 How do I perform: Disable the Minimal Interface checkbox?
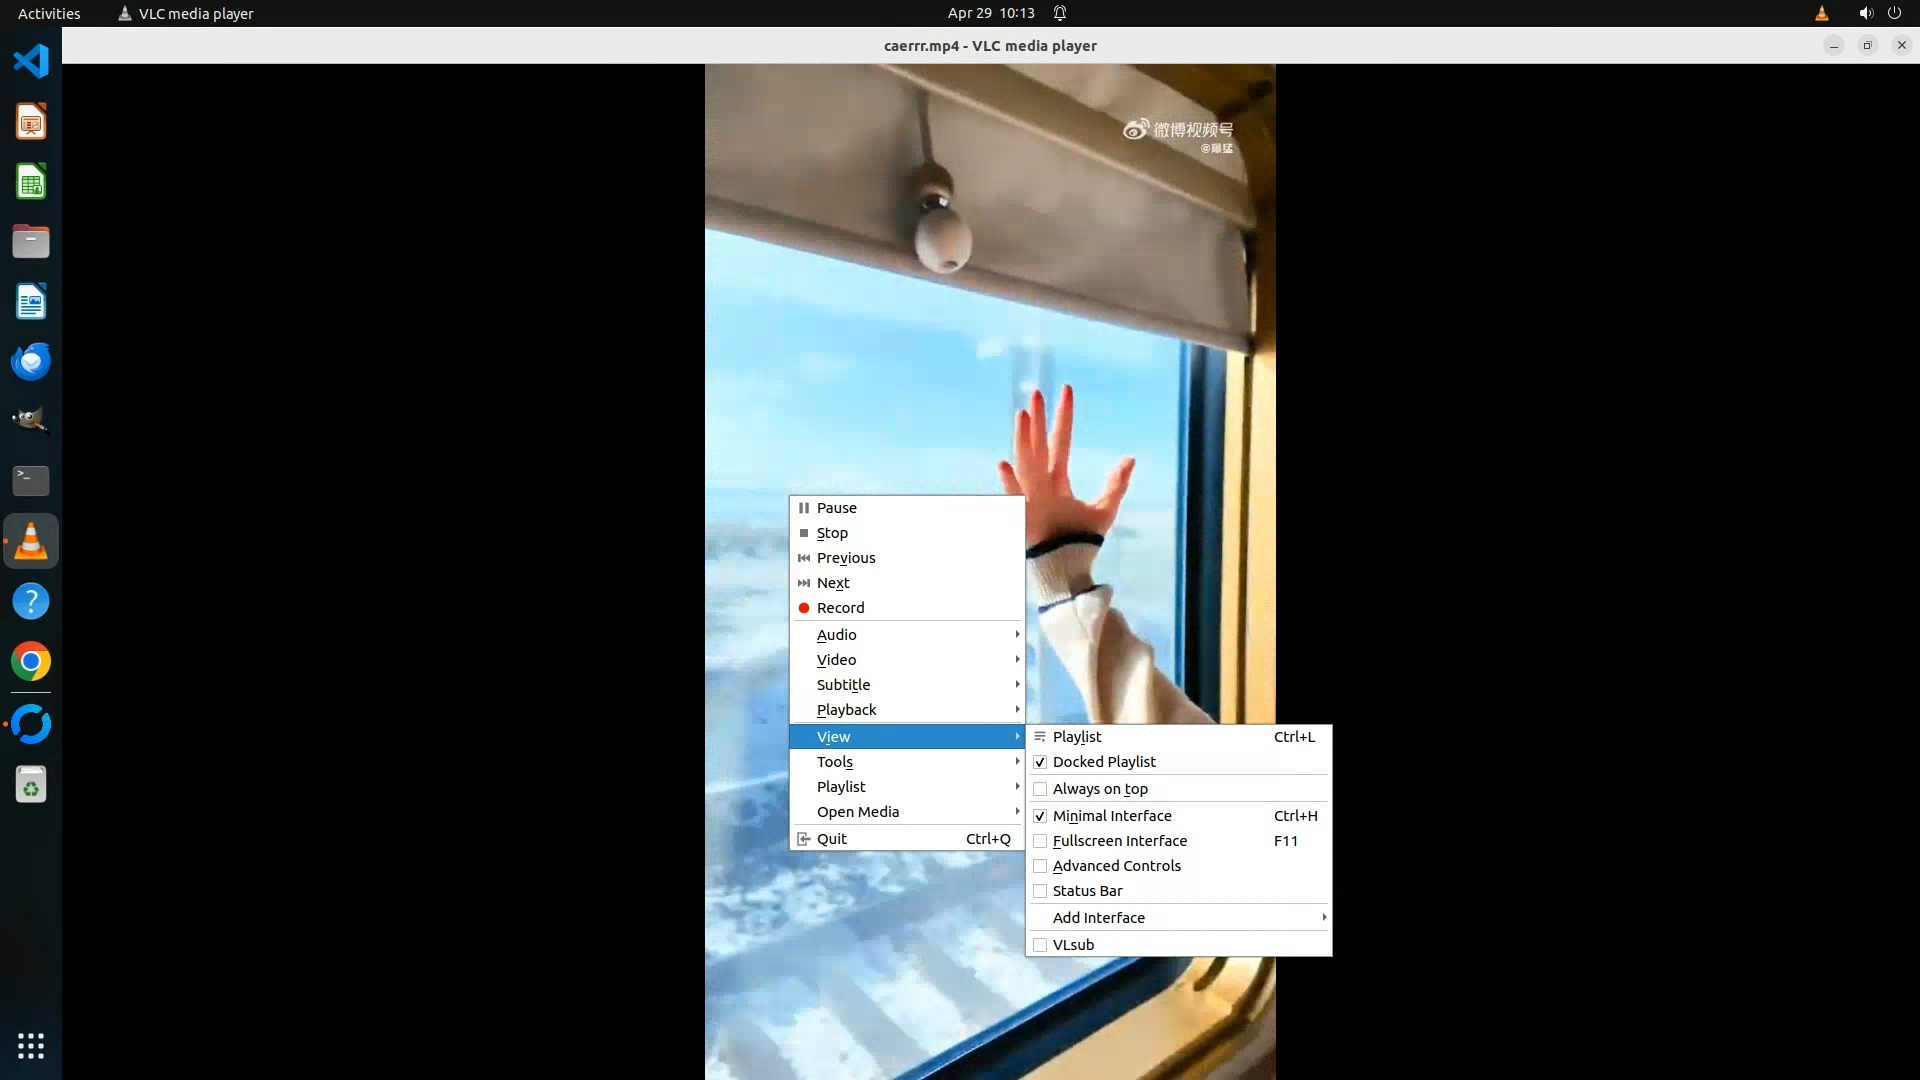1040,816
